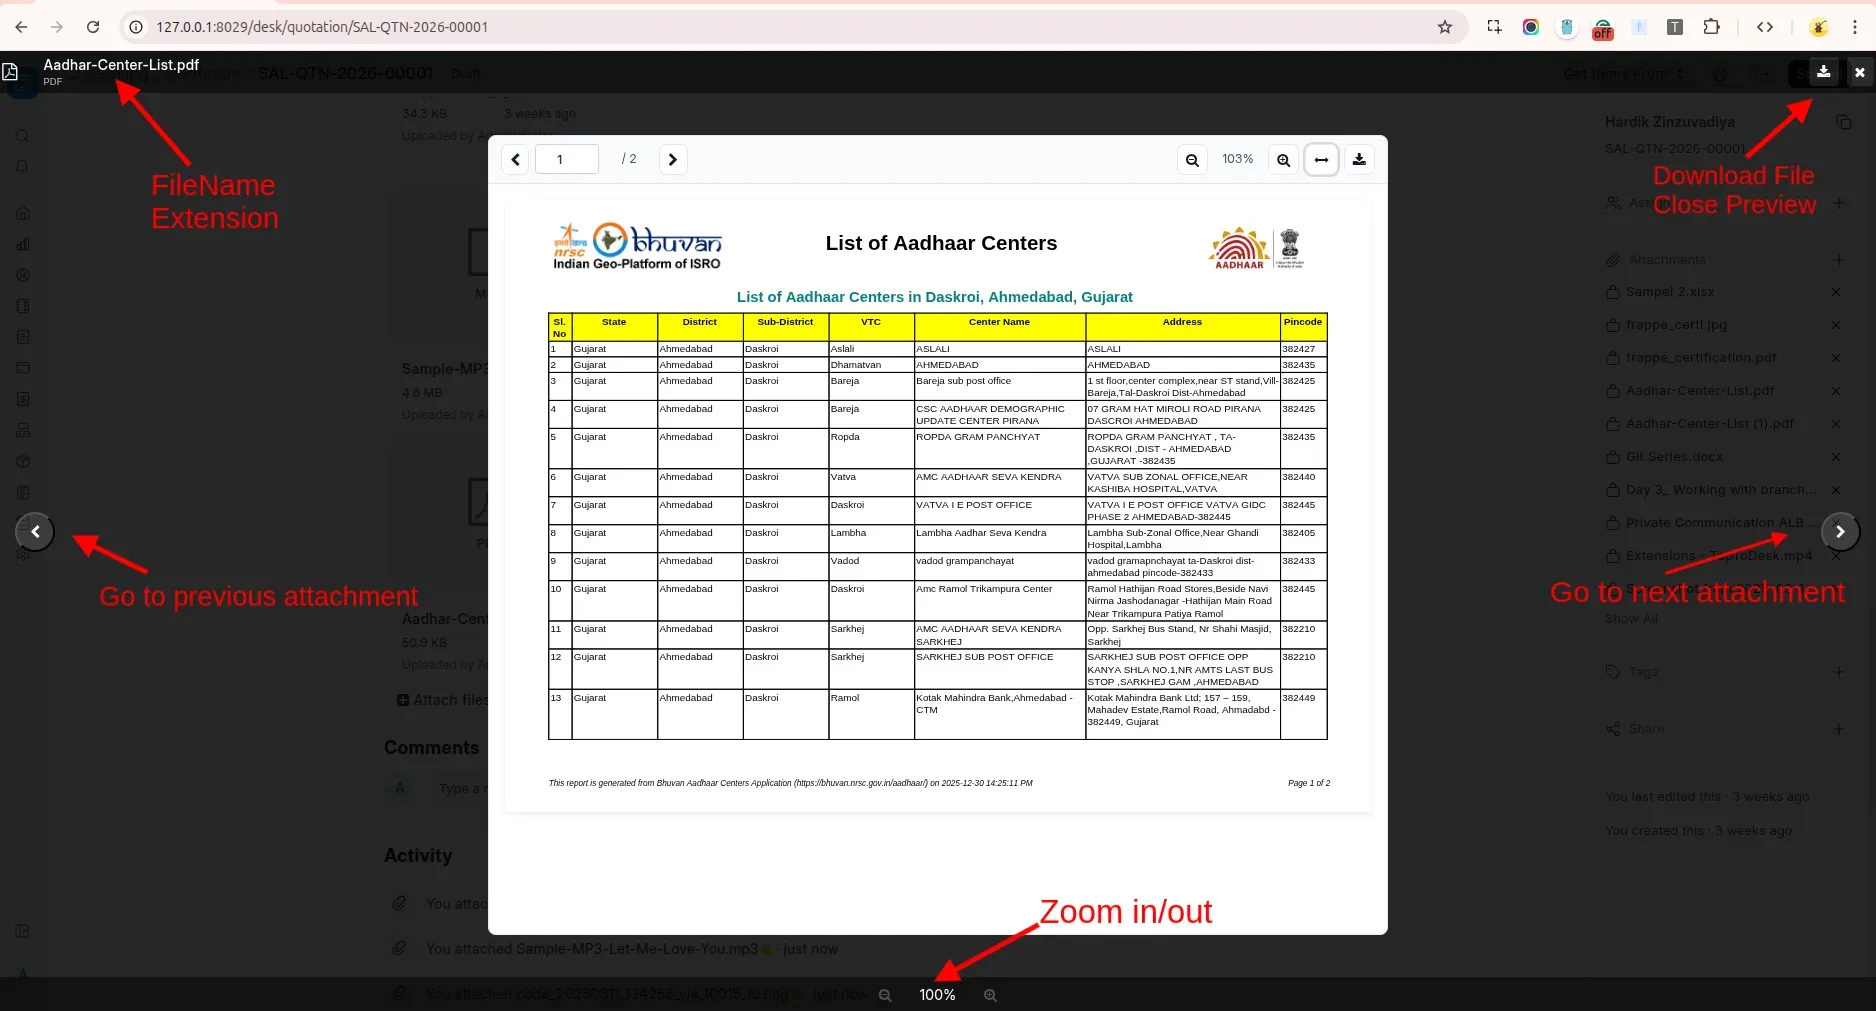The height and width of the screenshot is (1011, 1876).
Task: Click Show All attachments
Action: 1631,619
